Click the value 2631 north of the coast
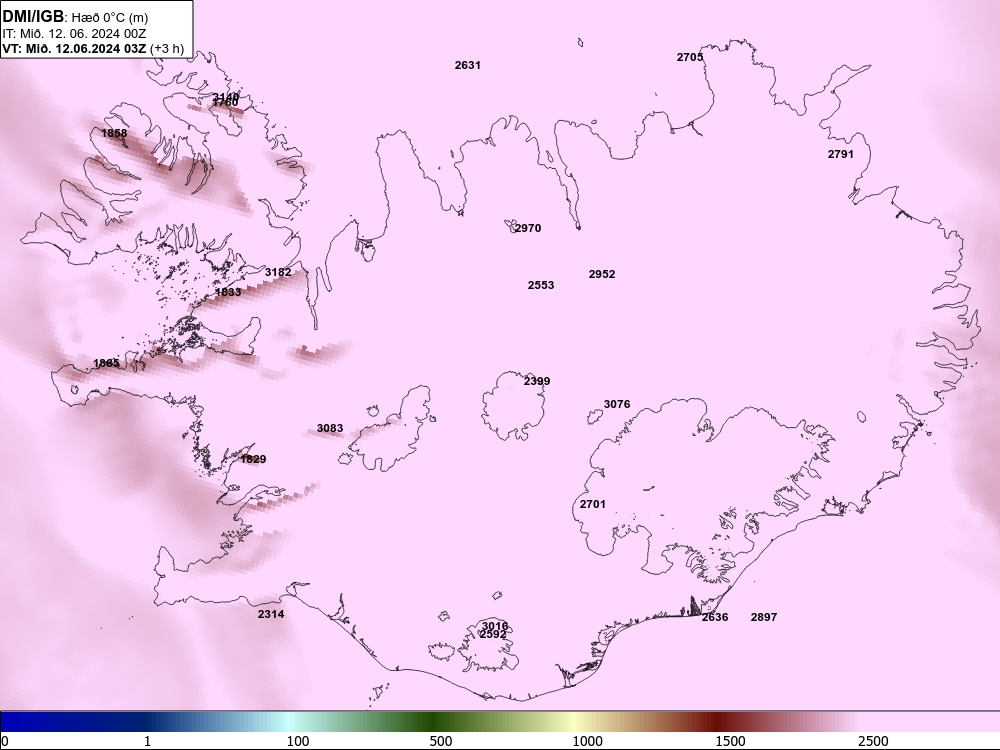This screenshot has height=750, width=1000. point(467,65)
